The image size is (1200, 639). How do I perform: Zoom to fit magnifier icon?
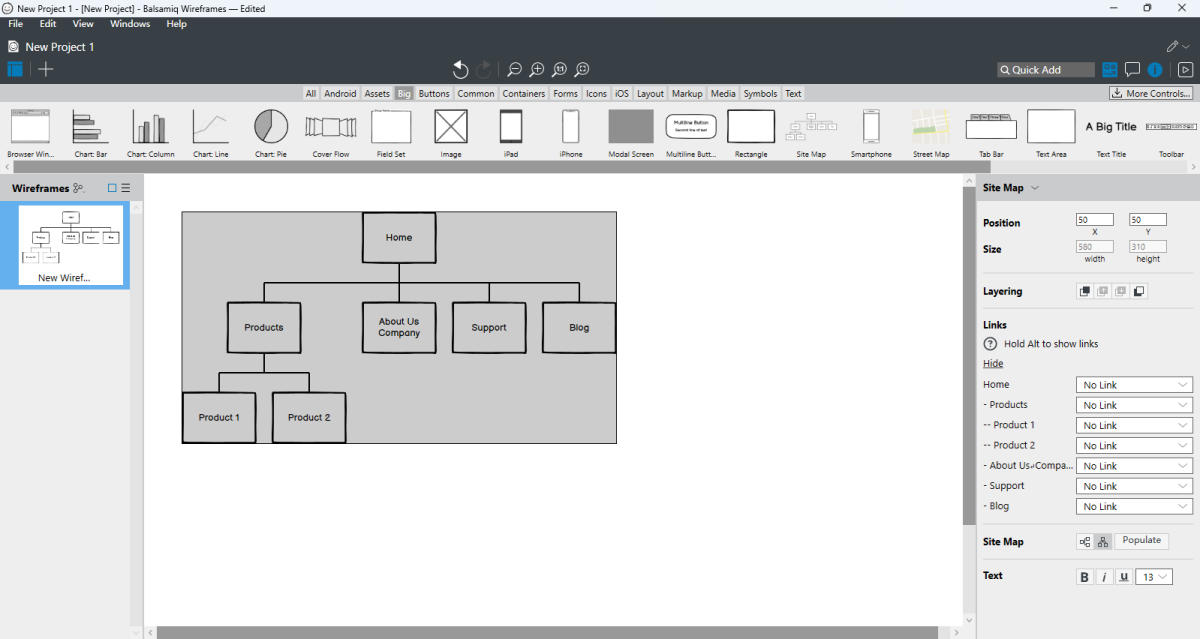tap(582, 69)
